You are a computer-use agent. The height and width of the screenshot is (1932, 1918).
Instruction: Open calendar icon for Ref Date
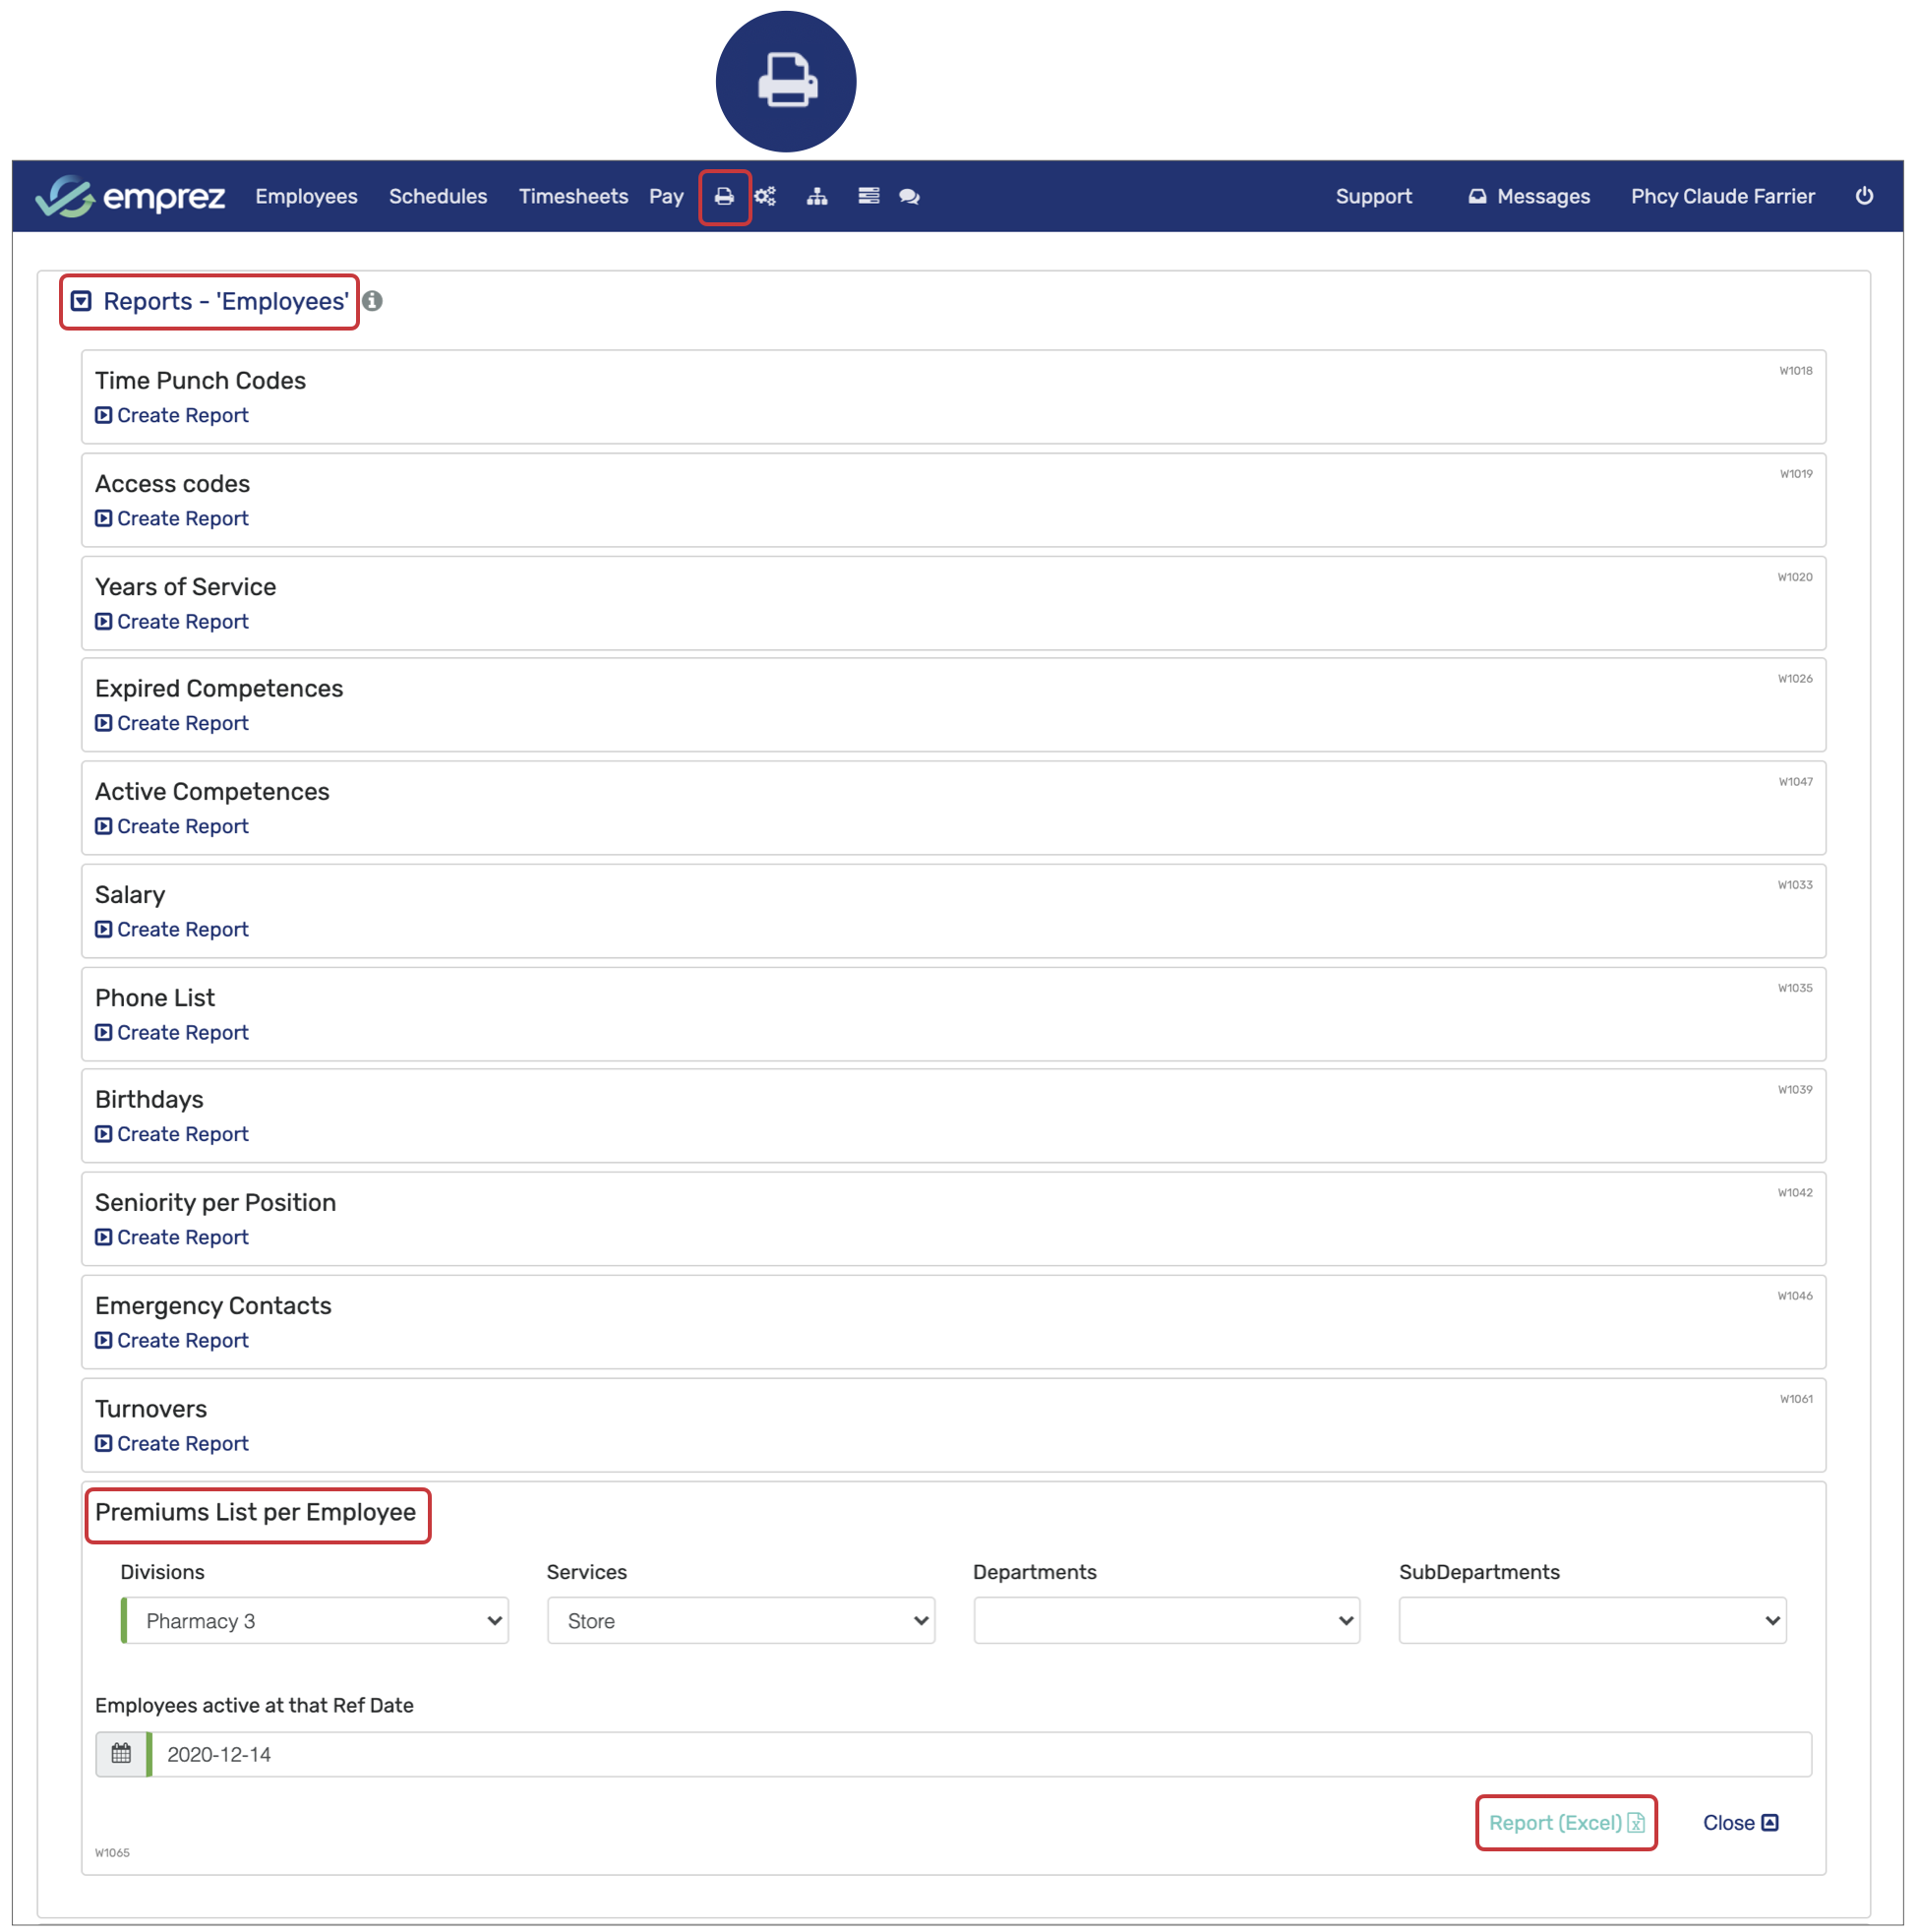(x=121, y=1754)
